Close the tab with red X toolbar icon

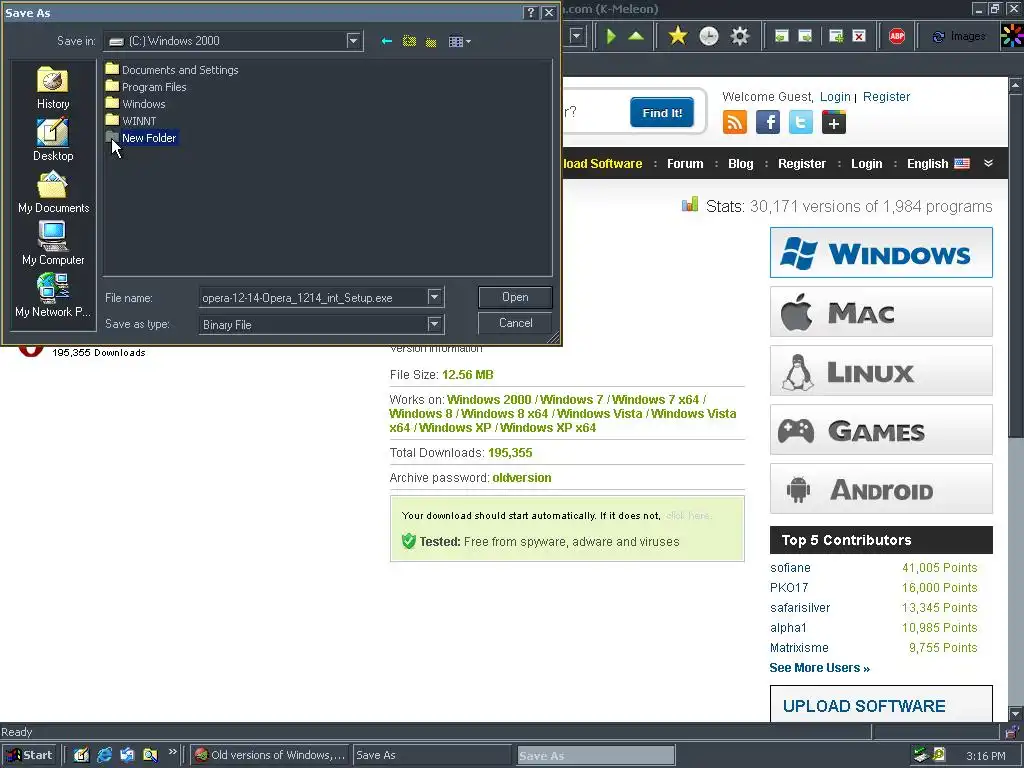[x=859, y=37]
